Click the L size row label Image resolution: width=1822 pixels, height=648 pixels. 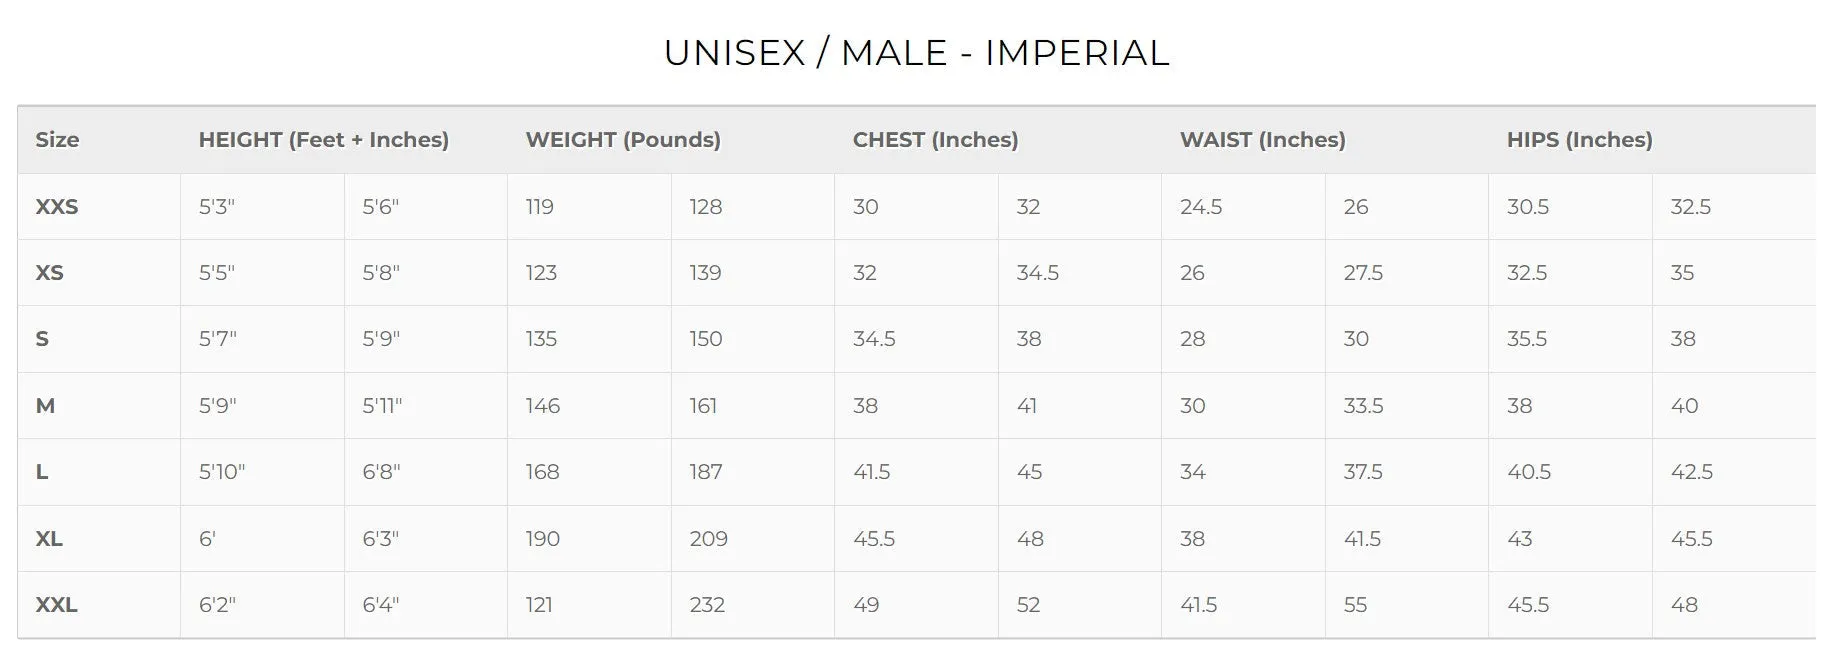tap(42, 472)
